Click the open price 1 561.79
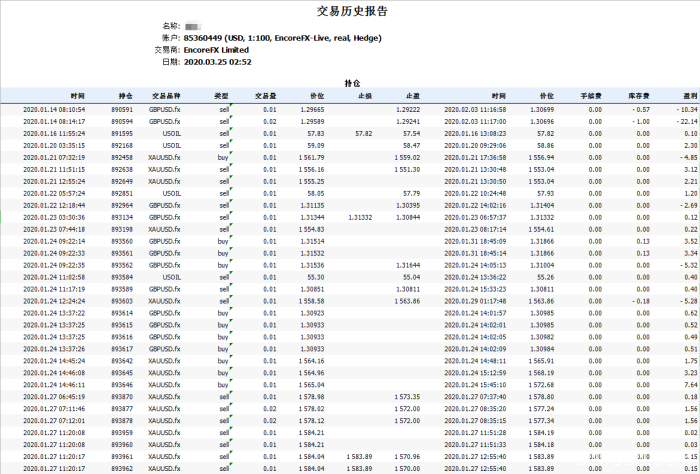This screenshot has height=474, width=700. [312, 158]
